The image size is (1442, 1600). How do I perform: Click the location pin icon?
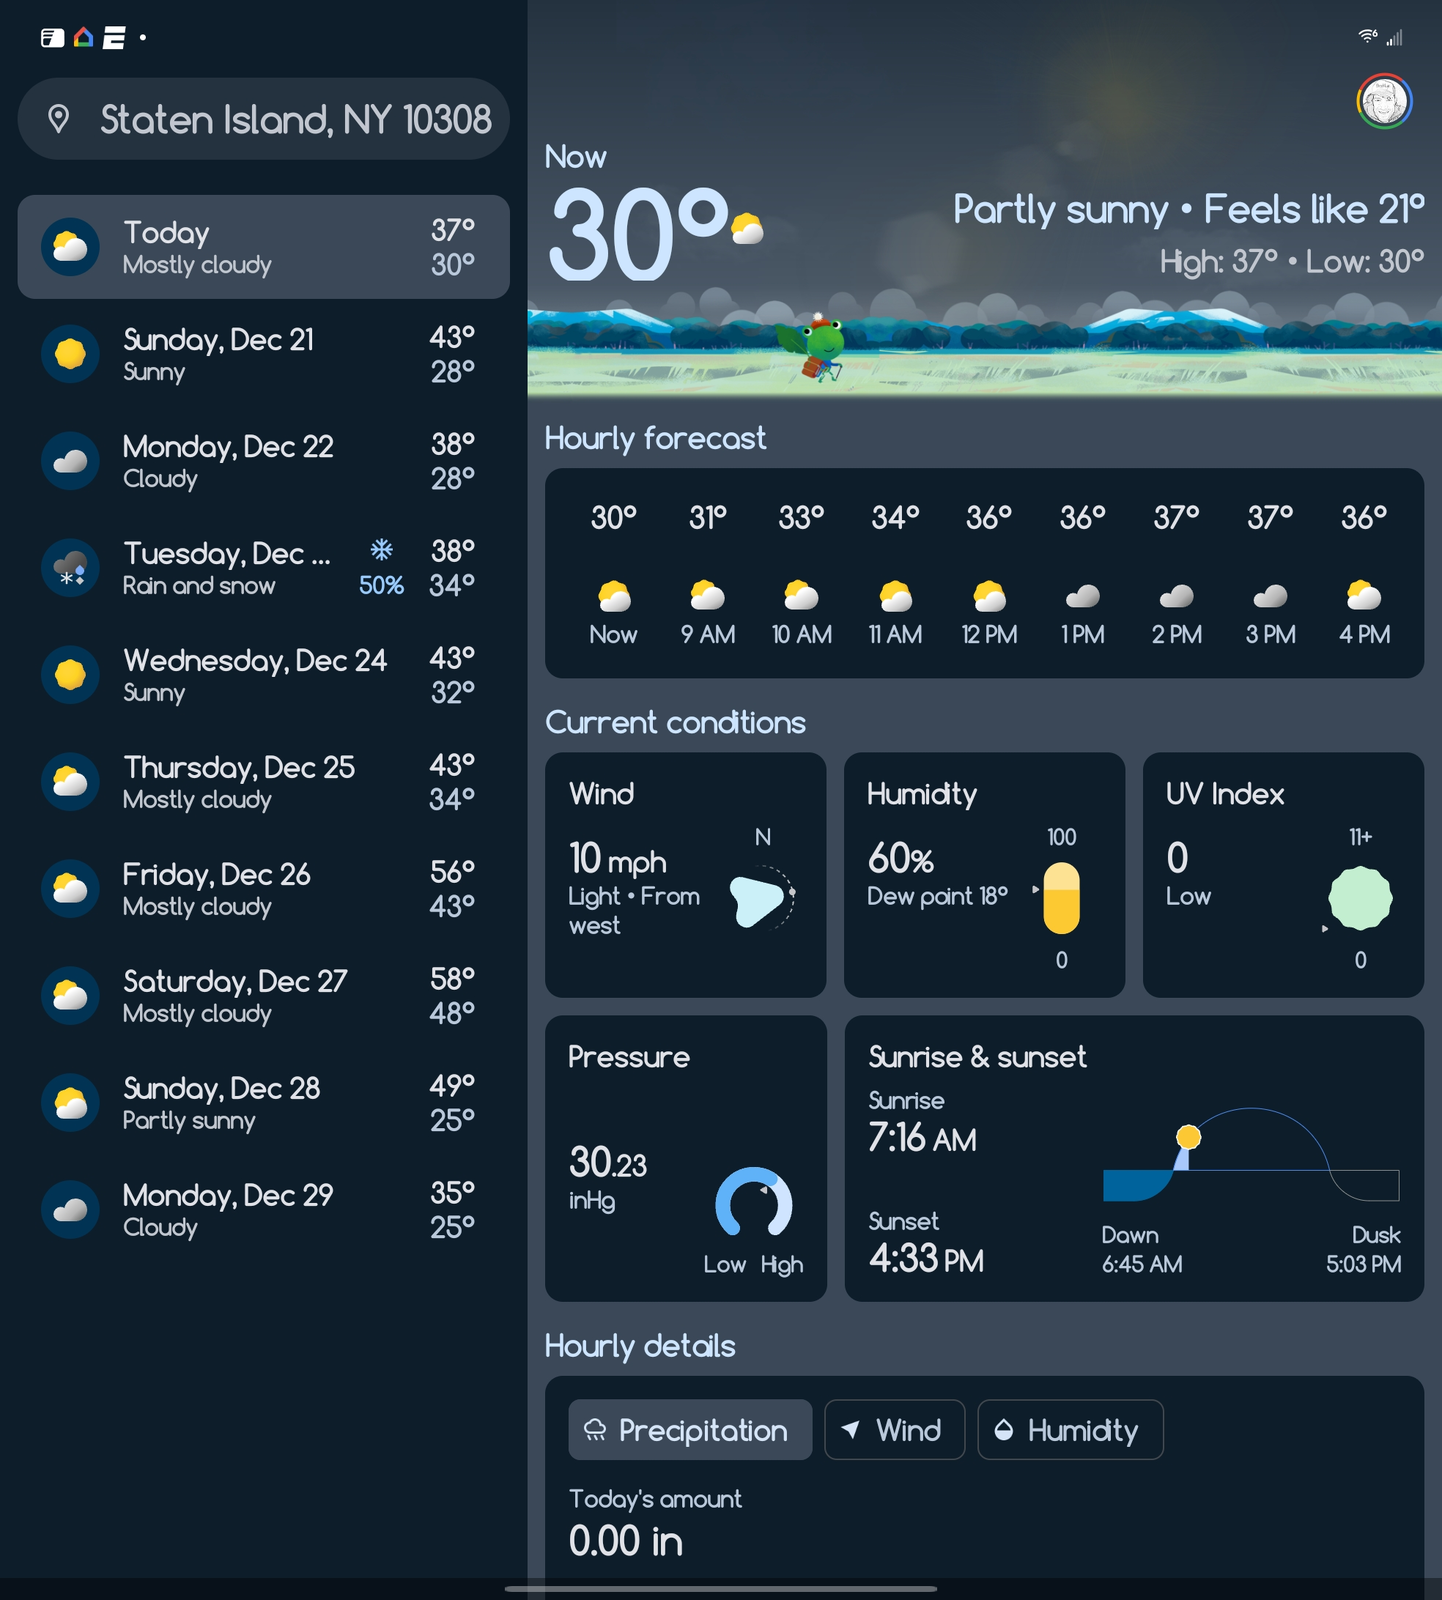[59, 119]
